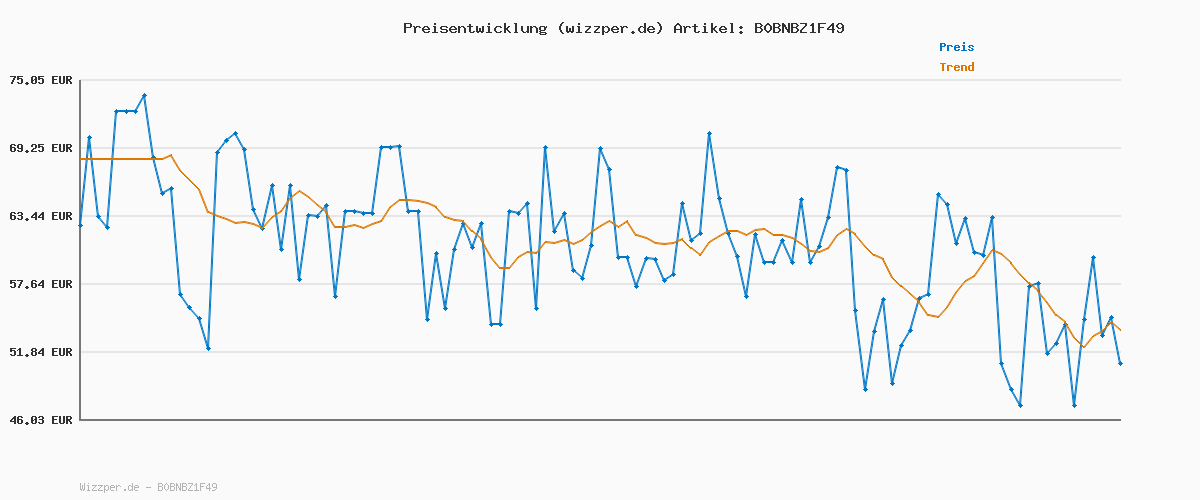Screen dimensions: 1200x500
Task: Click the left start of orange trend line
Action: (x=81, y=159)
